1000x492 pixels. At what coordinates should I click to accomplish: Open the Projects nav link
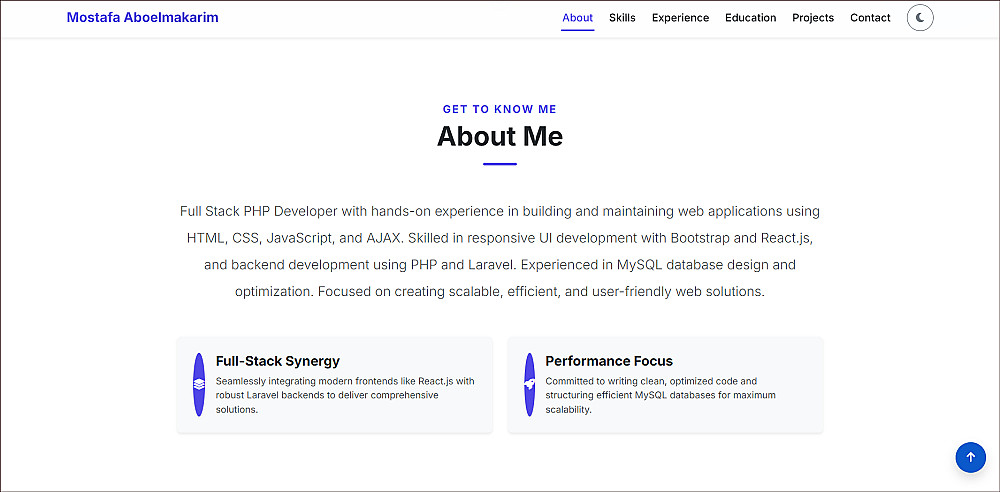[812, 18]
